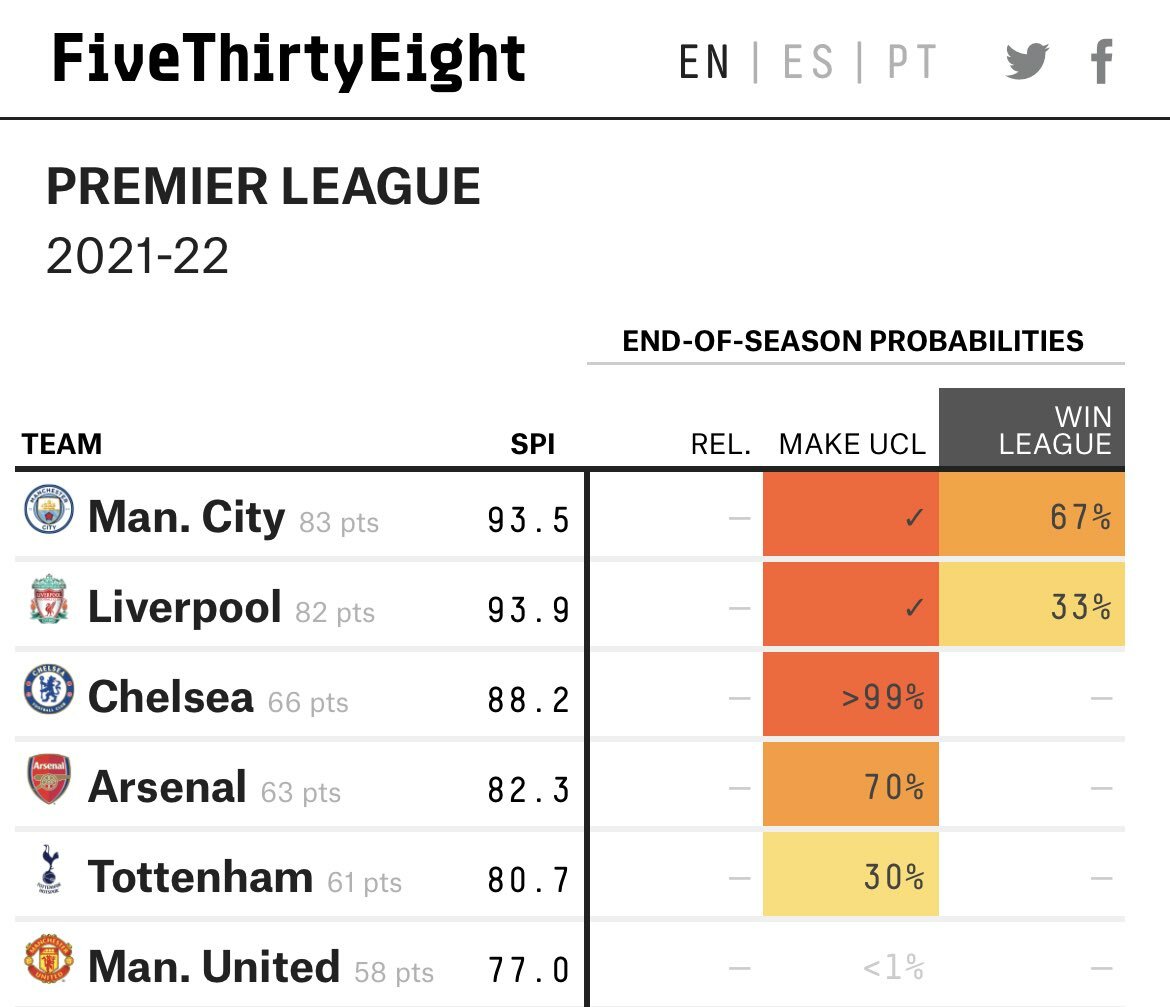Open the Tottenham team name link
The height and width of the screenshot is (1007, 1170).
click(200, 877)
